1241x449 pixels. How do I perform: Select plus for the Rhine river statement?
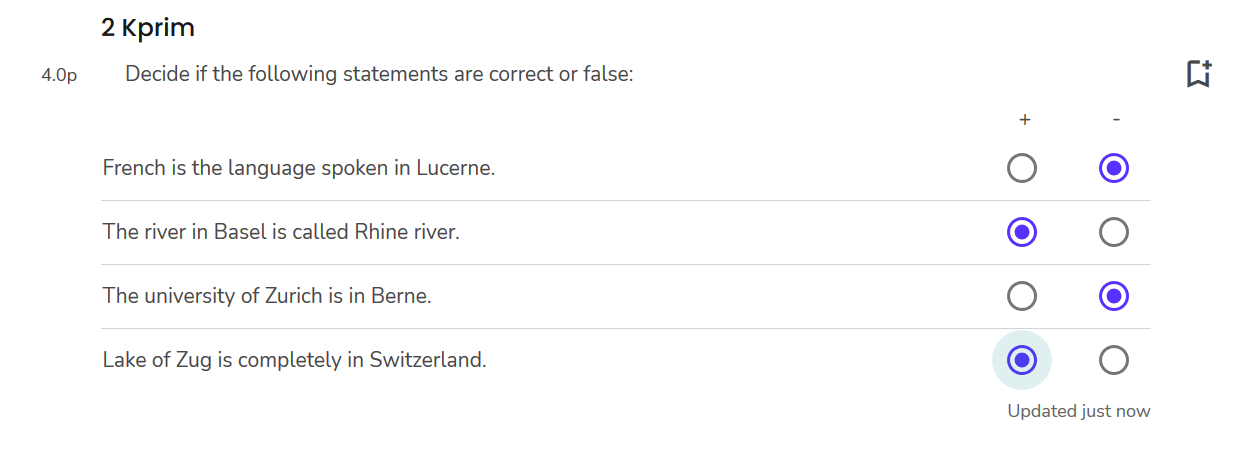click(x=1022, y=232)
